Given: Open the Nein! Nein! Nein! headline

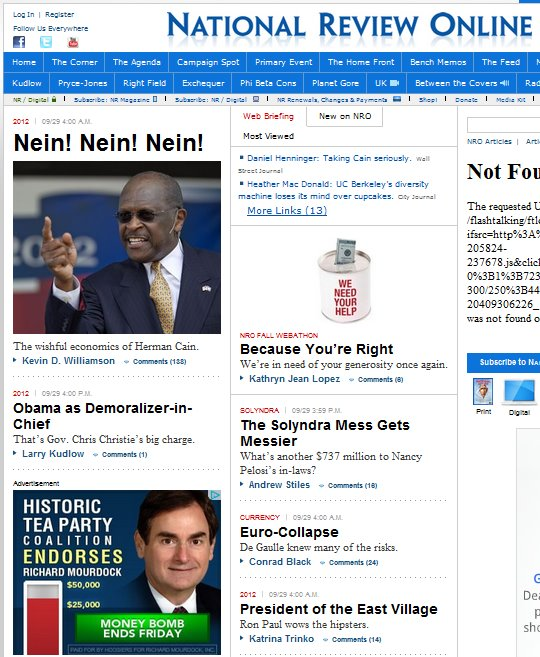Looking at the screenshot, I should tap(108, 142).
